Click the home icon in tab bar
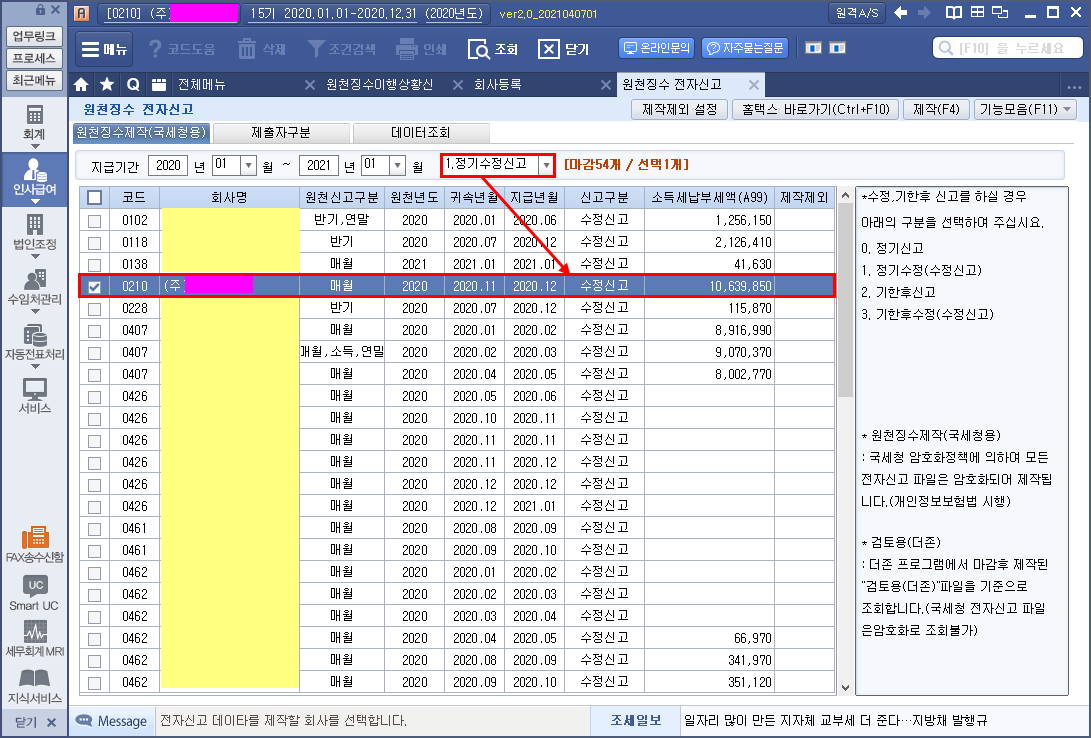The image size is (1091, 738). point(82,84)
